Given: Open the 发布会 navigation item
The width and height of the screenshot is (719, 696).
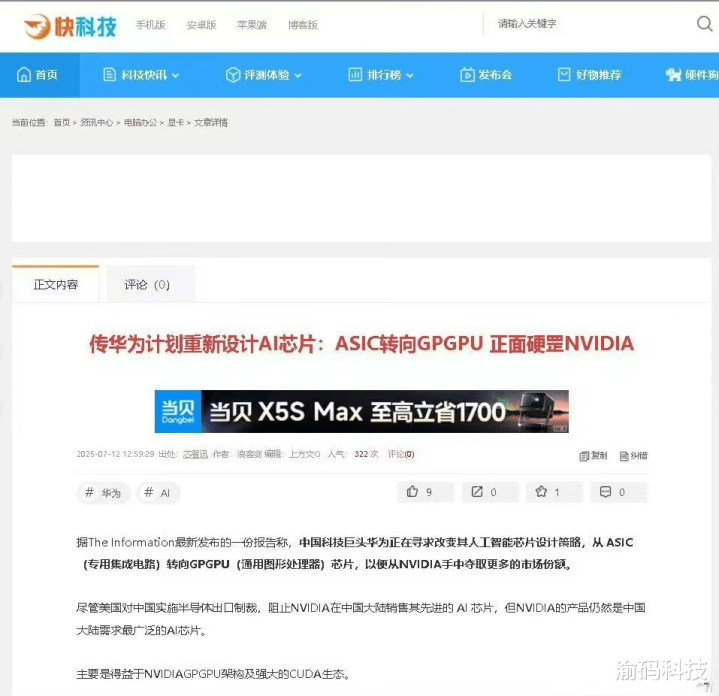Looking at the screenshot, I should [x=486, y=75].
